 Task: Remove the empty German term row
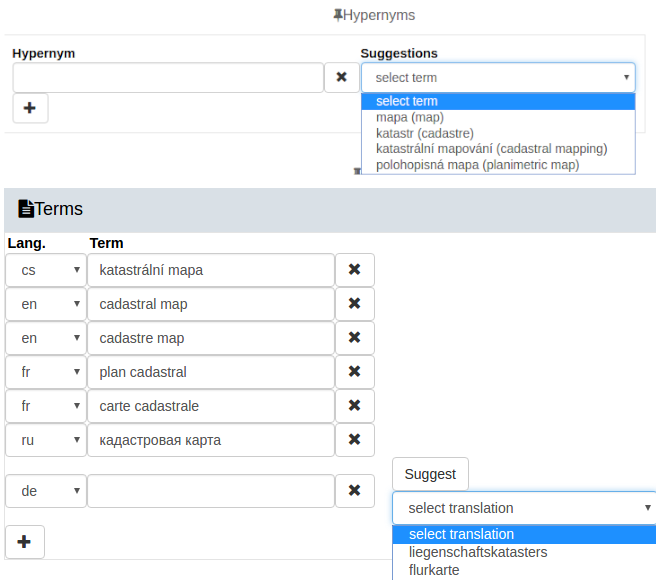[x=354, y=491]
